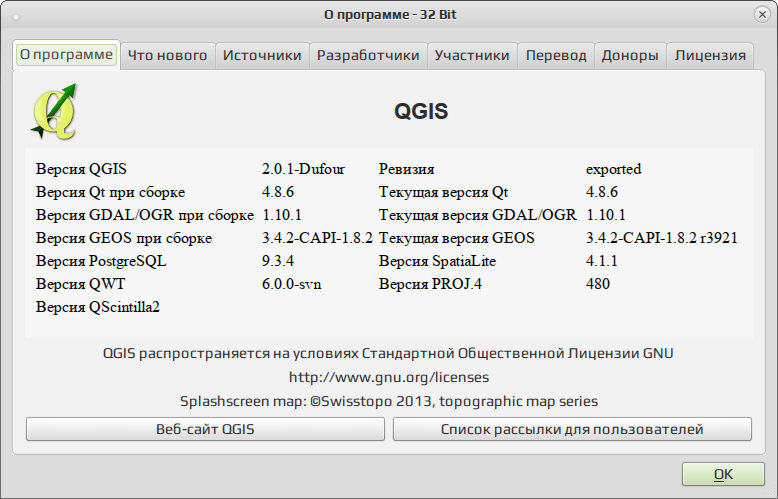Click the "3.4.2-CAPI-1.8.2 r3921" value

point(662,238)
